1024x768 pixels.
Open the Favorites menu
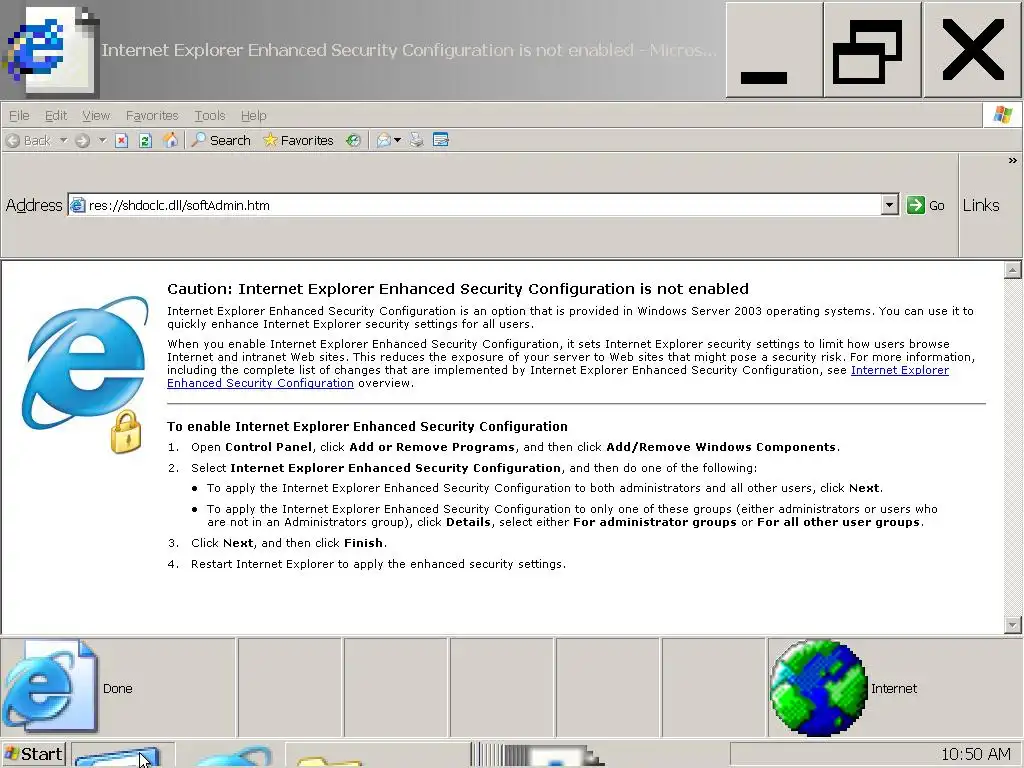click(x=152, y=116)
